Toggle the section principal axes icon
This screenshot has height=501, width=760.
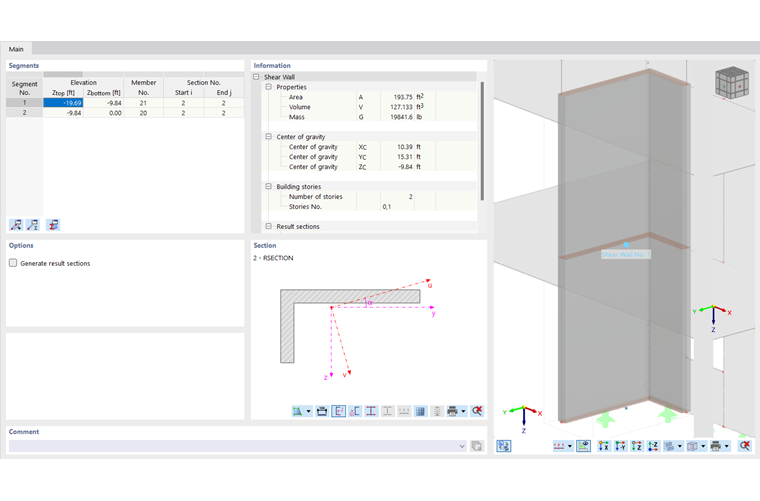coord(355,411)
